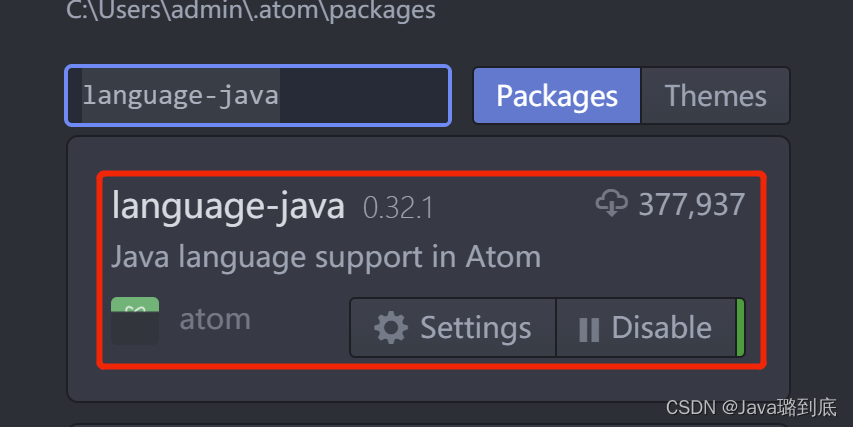Click the atom author name
This screenshot has width=853, height=427.
[x=215, y=319]
